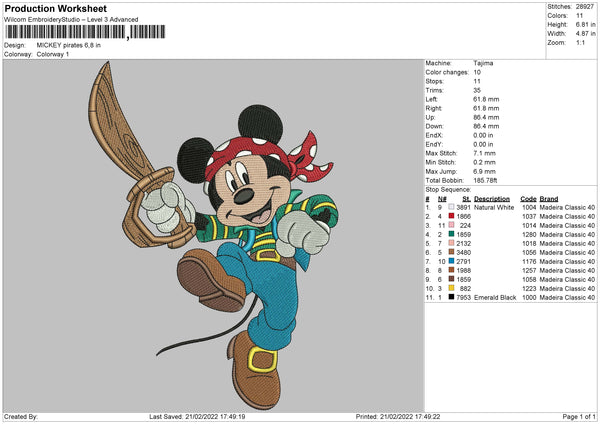600x424 pixels.
Task: Click thread code '1004'
Action: point(529,207)
